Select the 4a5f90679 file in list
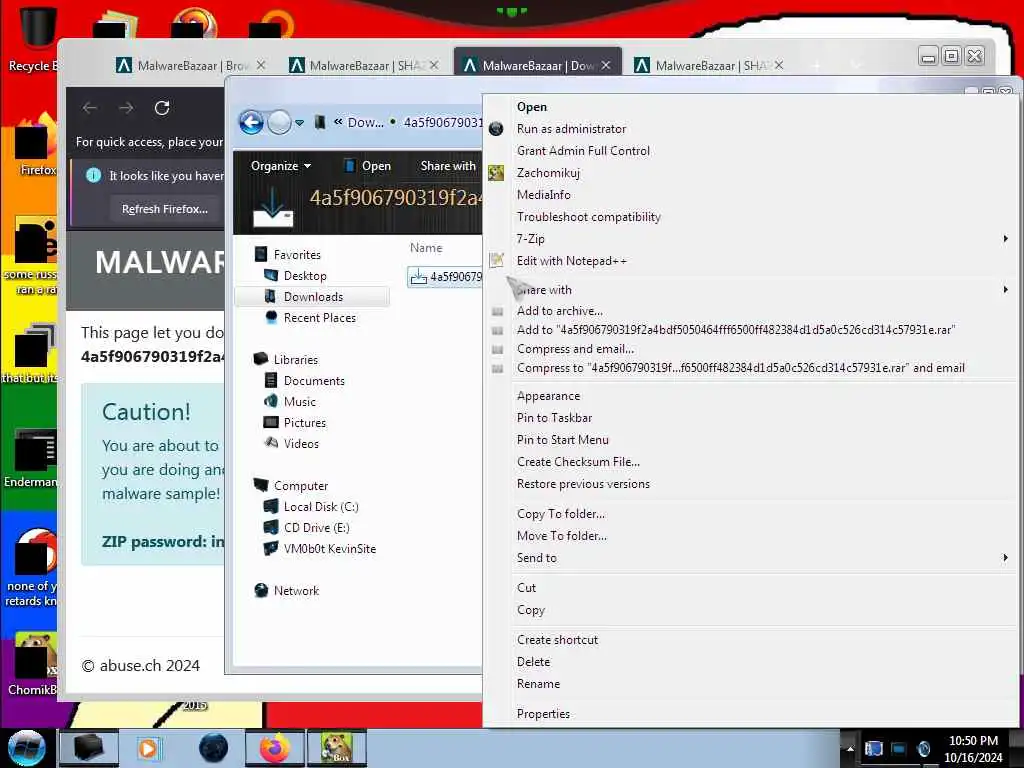 click(445, 277)
